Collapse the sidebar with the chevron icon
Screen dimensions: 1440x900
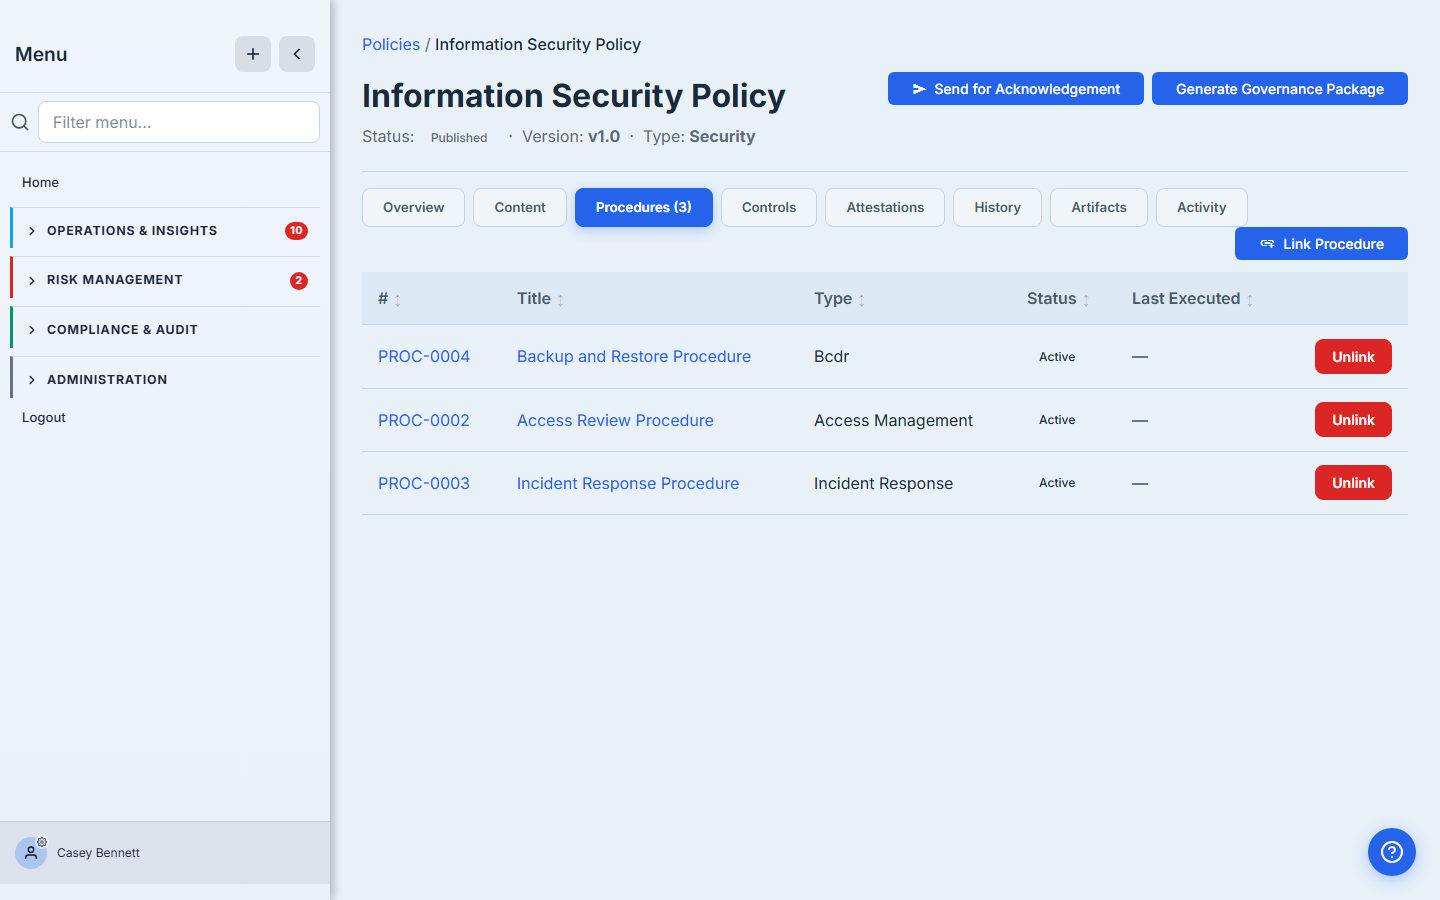[x=297, y=54]
